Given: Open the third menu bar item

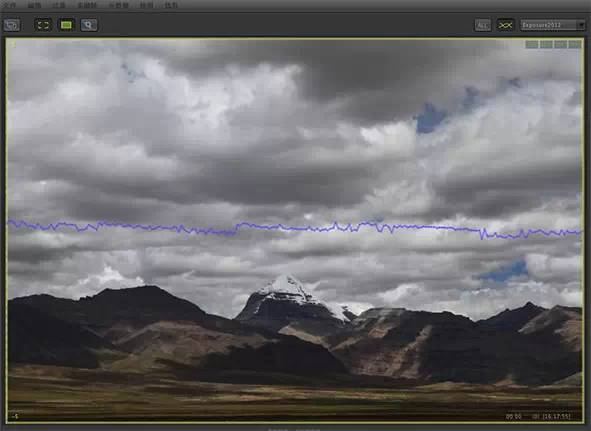Looking at the screenshot, I should [59, 5].
